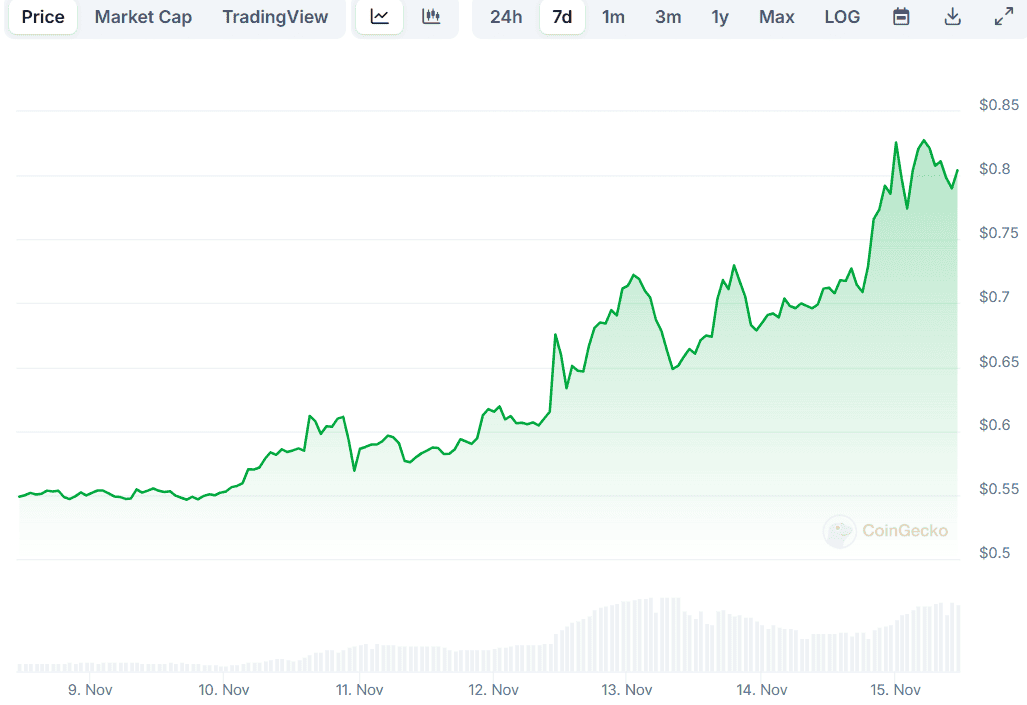Viewport: 1027px width, 705px height.
Task: Open the calendar date range picker
Action: (901, 17)
